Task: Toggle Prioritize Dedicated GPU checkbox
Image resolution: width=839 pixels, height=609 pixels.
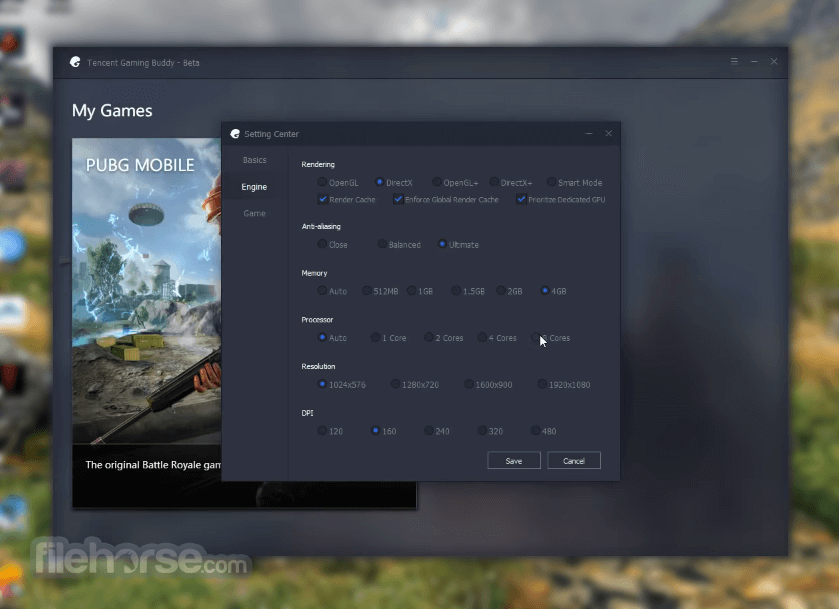Action: point(521,199)
